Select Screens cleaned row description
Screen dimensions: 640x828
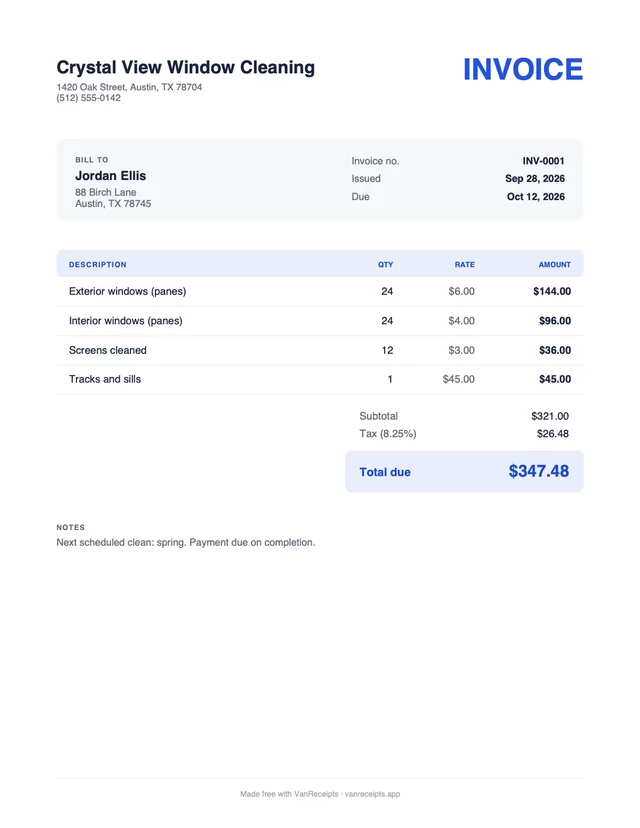coord(108,350)
